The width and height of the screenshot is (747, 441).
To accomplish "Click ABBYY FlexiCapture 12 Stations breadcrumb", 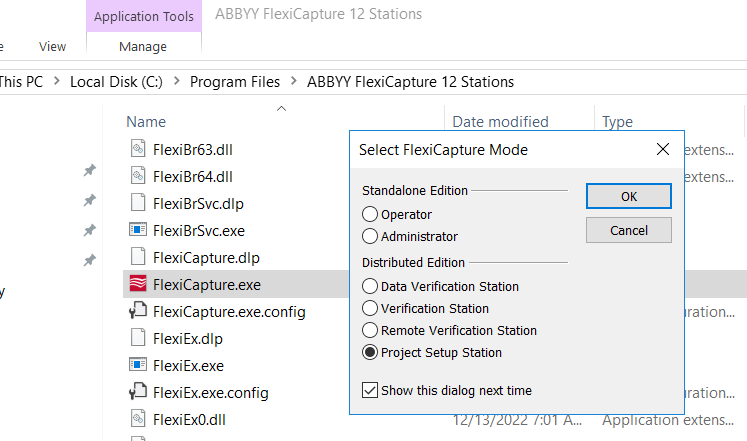I will pyautogui.click(x=410, y=82).
